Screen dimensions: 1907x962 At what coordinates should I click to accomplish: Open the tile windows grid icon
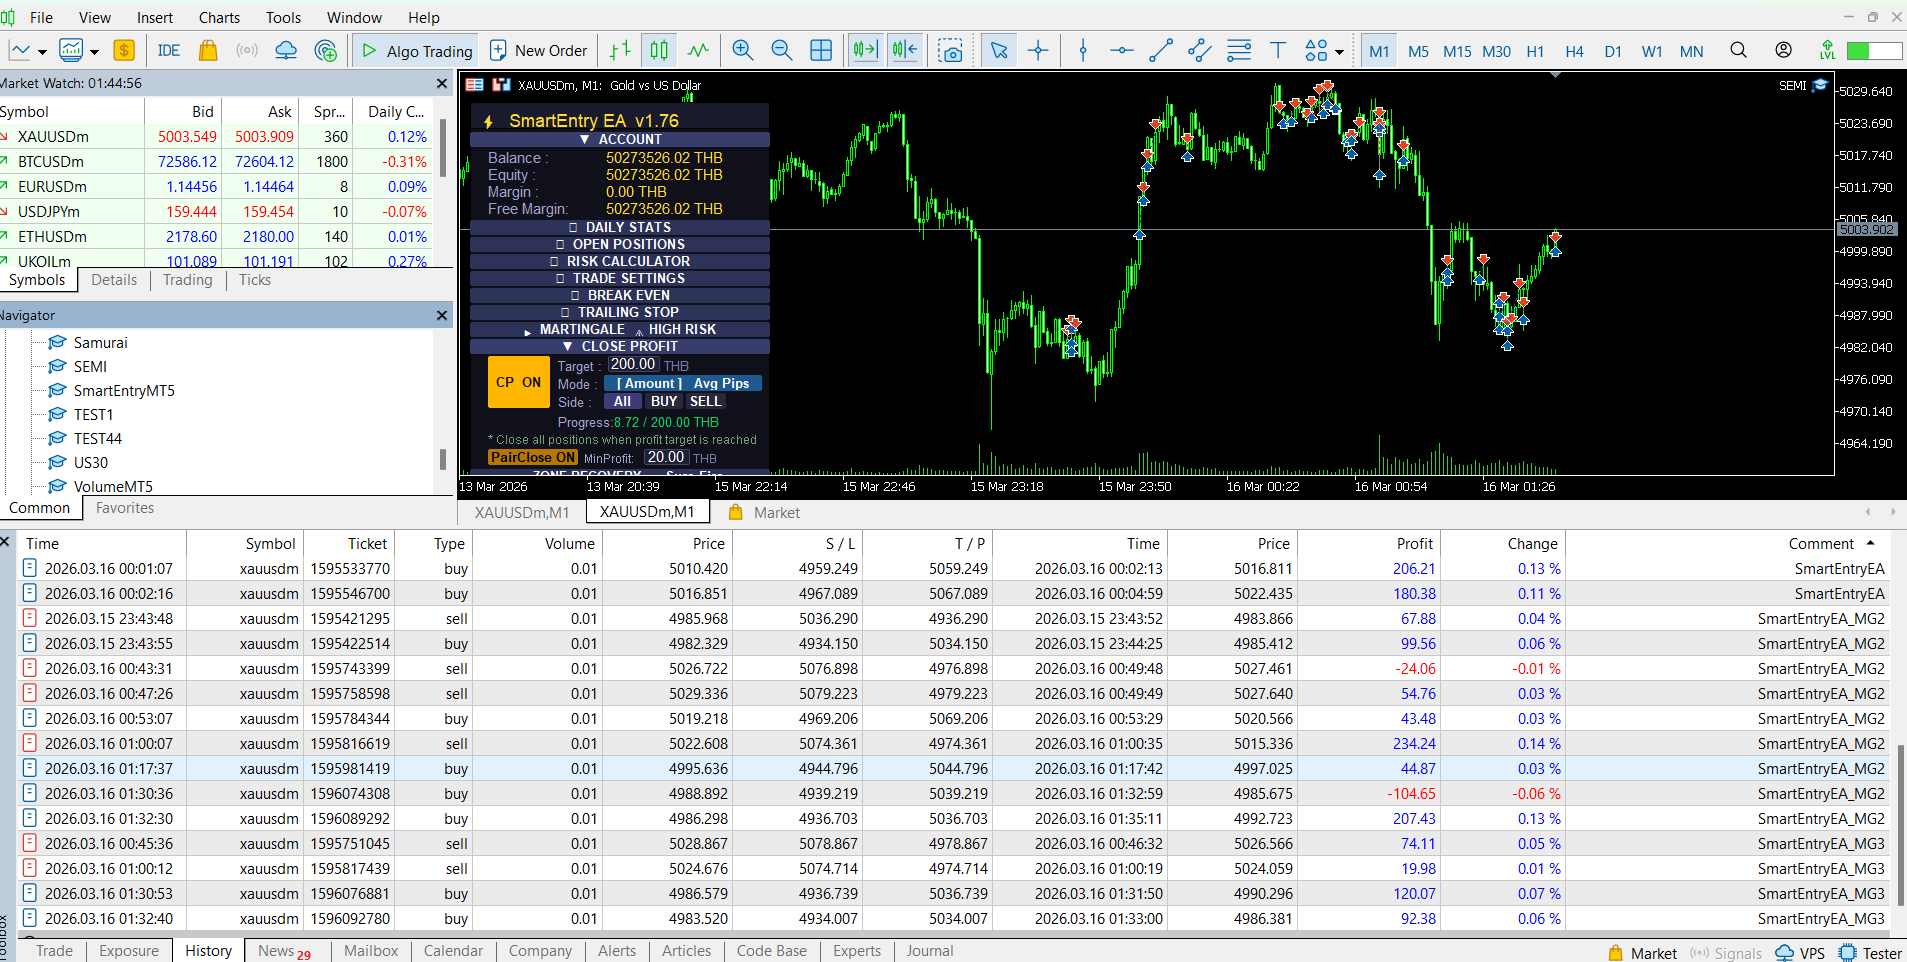(x=821, y=51)
